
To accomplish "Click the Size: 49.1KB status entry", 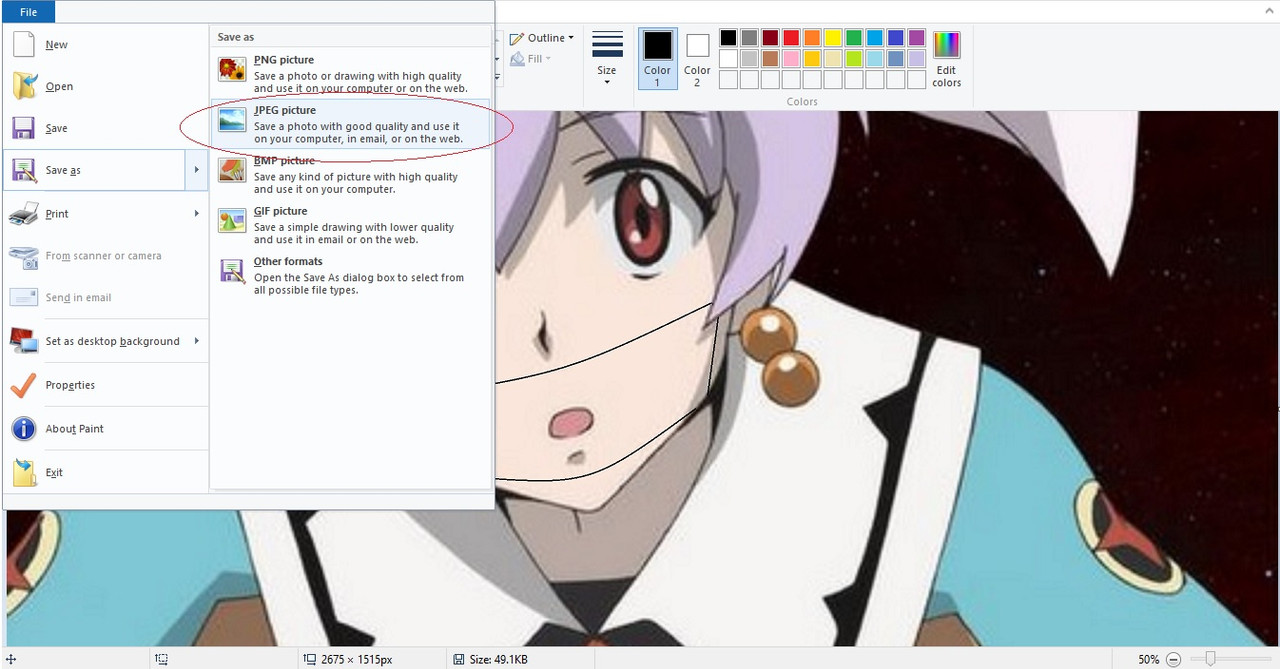I will (x=490, y=660).
